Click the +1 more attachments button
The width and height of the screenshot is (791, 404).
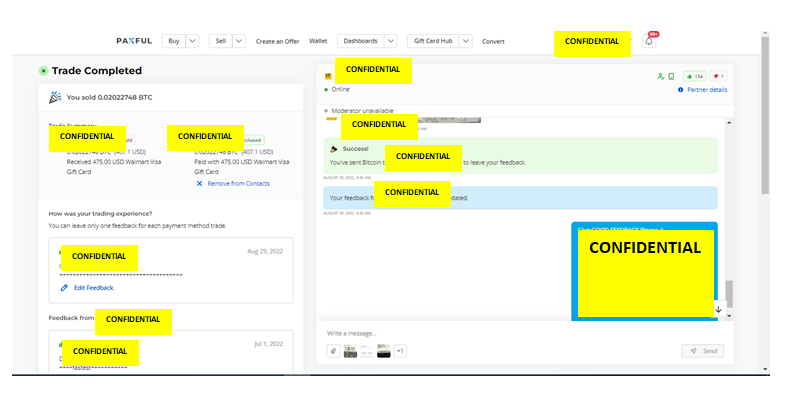pos(400,351)
